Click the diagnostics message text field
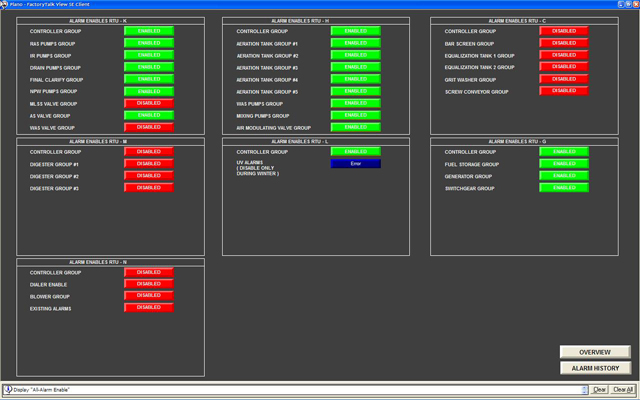 [x=300, y=389]
